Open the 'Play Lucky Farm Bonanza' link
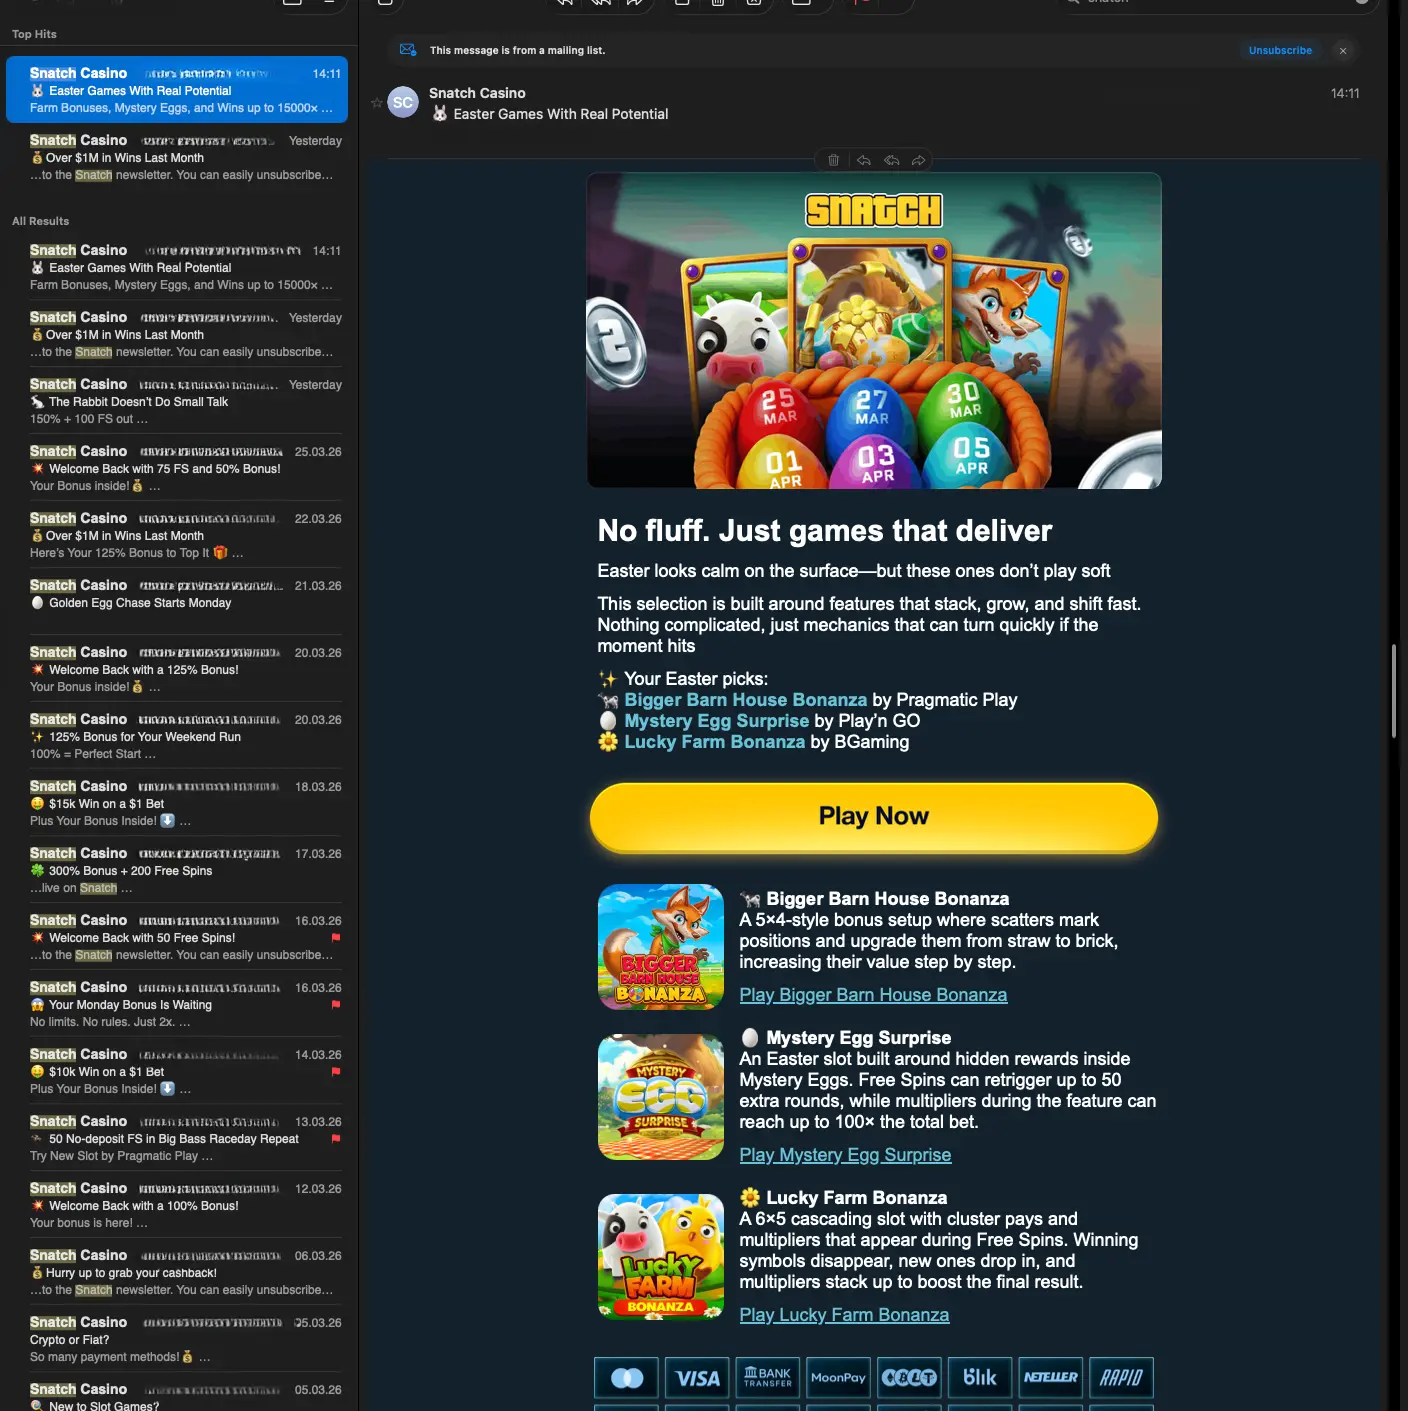This screenshot has height=1411, width=1408. click(844, 1315)
